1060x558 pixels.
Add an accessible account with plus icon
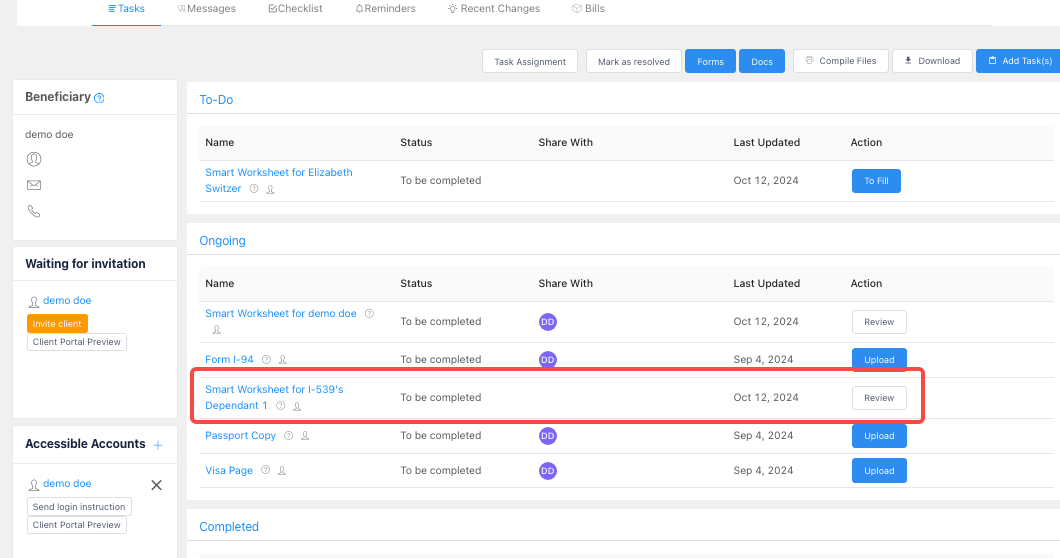(x=158, y=445)
